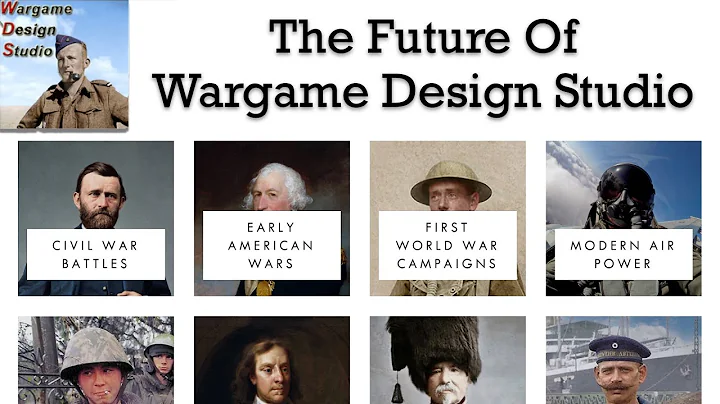The image size is (720, 404).
Task: Click the background soldier in the green helmet
Action: 160,360
